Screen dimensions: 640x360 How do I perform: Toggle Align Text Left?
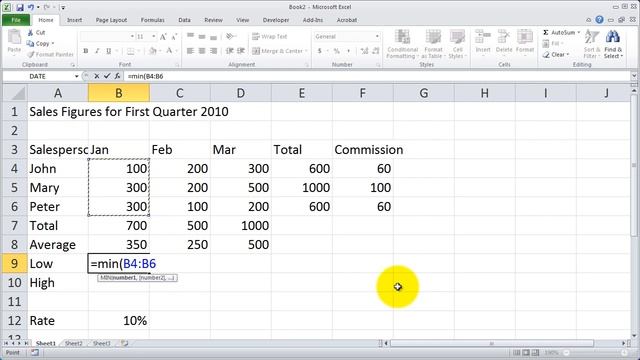tap(191, 51)
